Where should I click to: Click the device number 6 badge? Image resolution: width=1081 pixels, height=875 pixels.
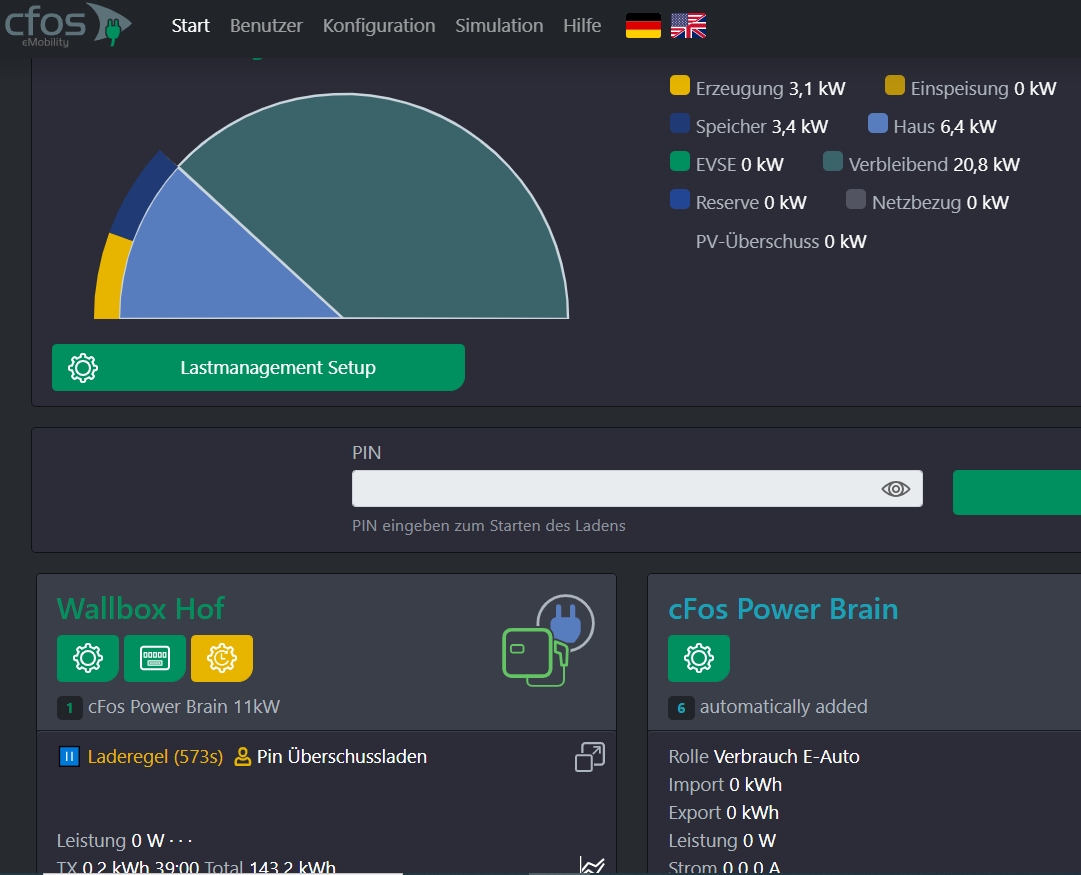point(681,707)
